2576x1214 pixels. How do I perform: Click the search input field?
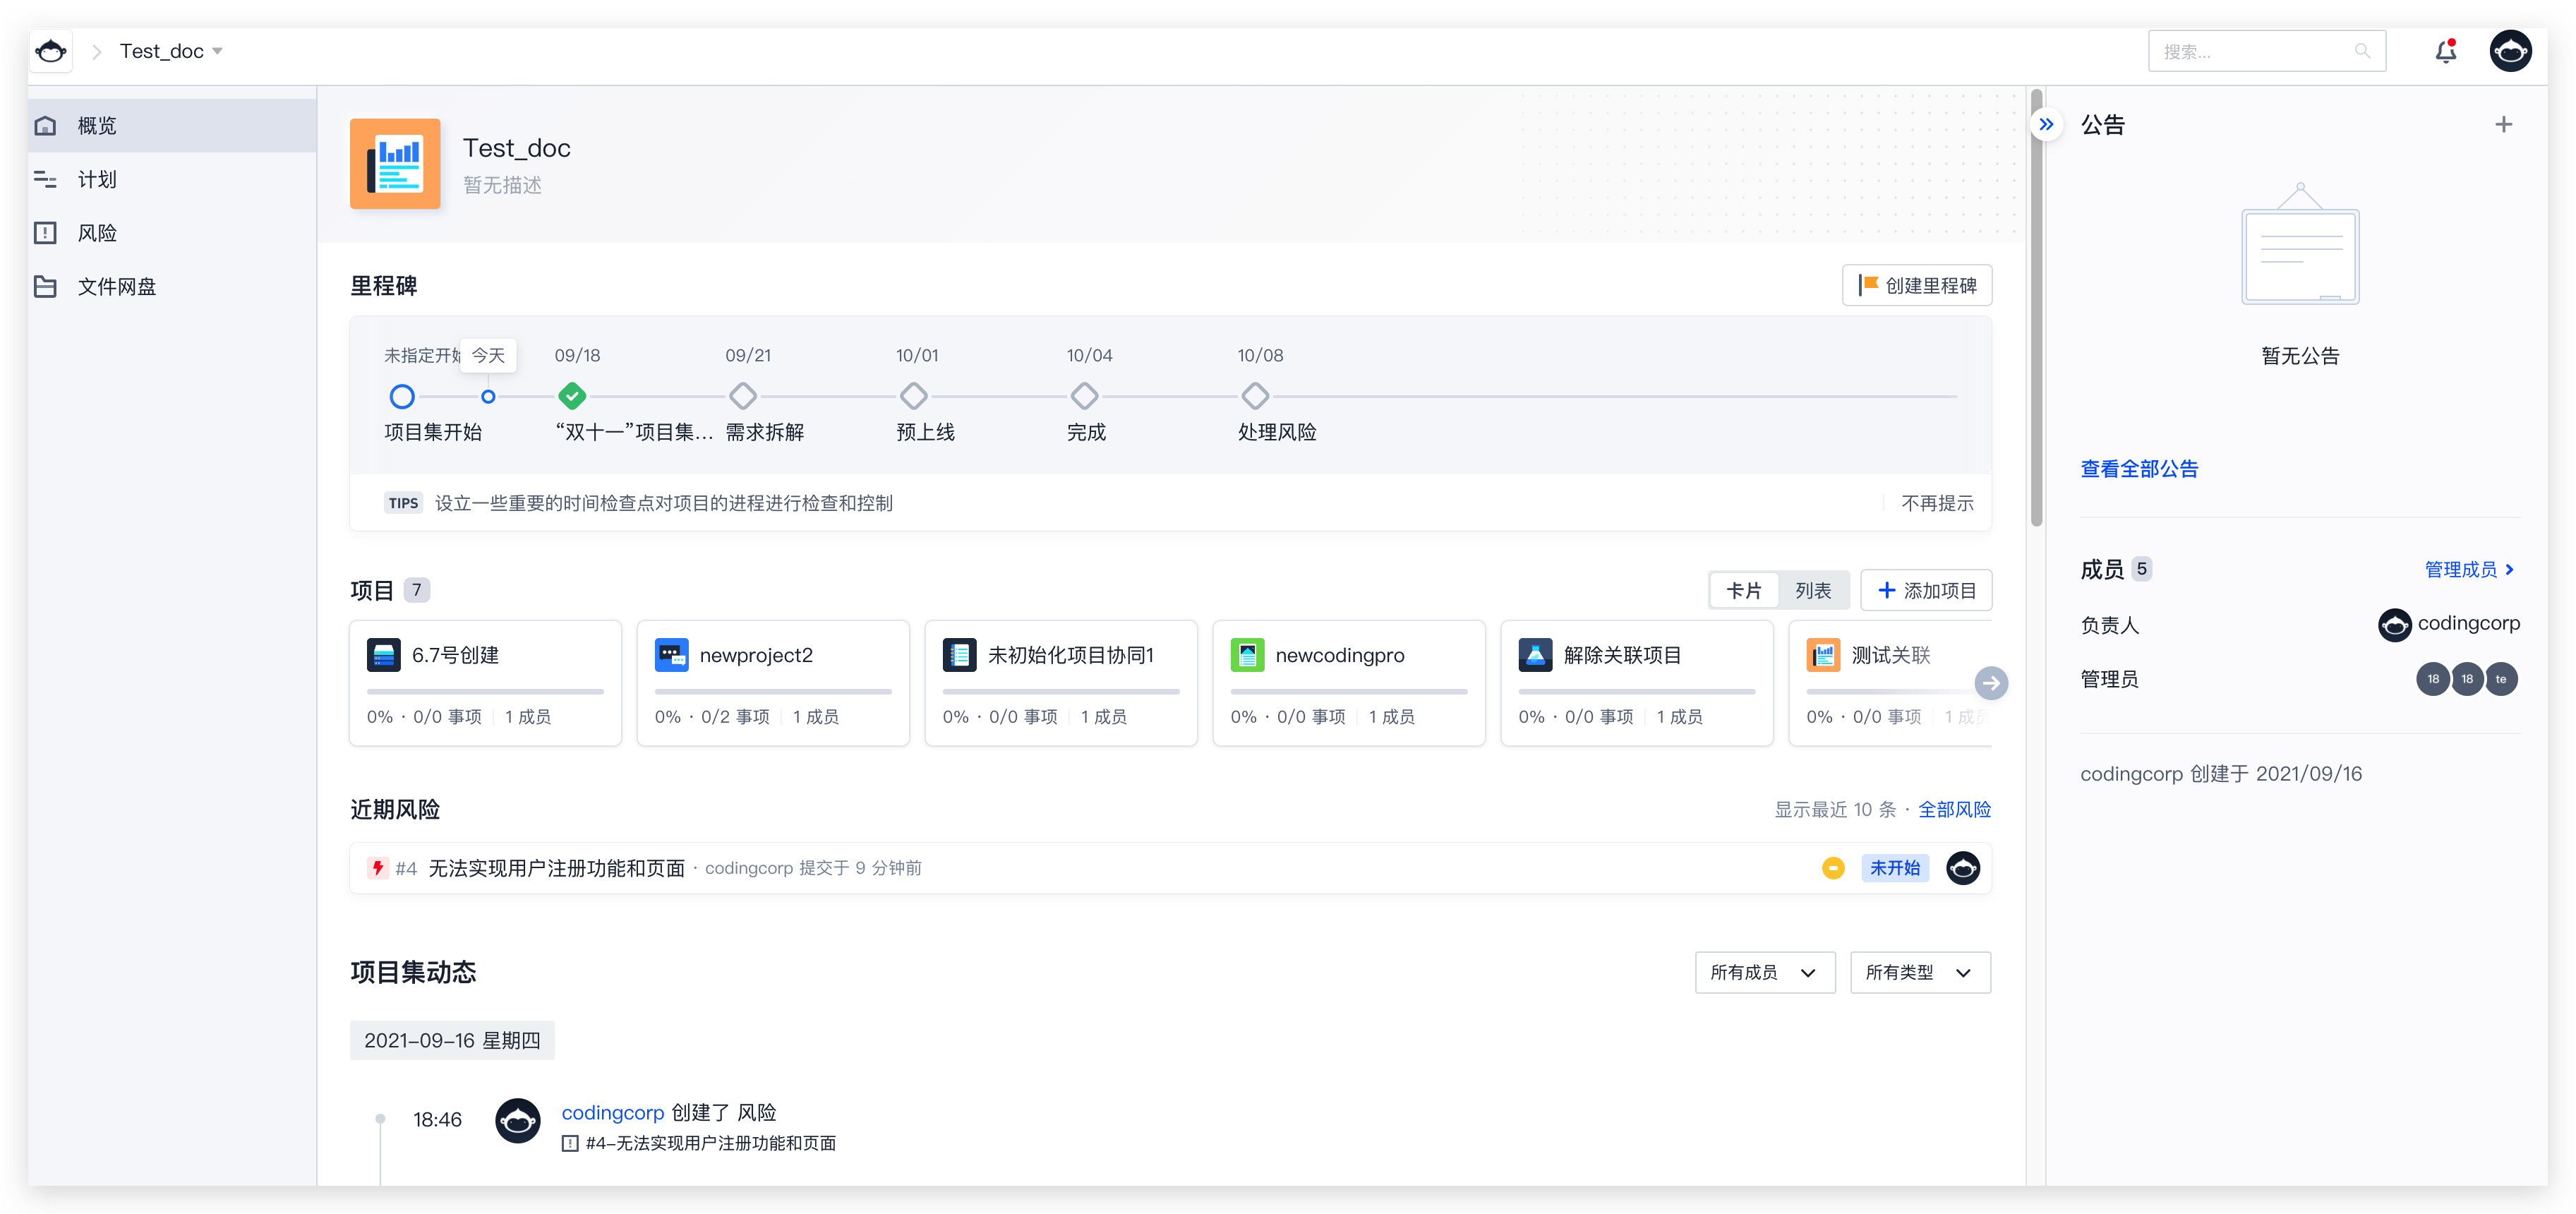click(x=2266, y=51)
